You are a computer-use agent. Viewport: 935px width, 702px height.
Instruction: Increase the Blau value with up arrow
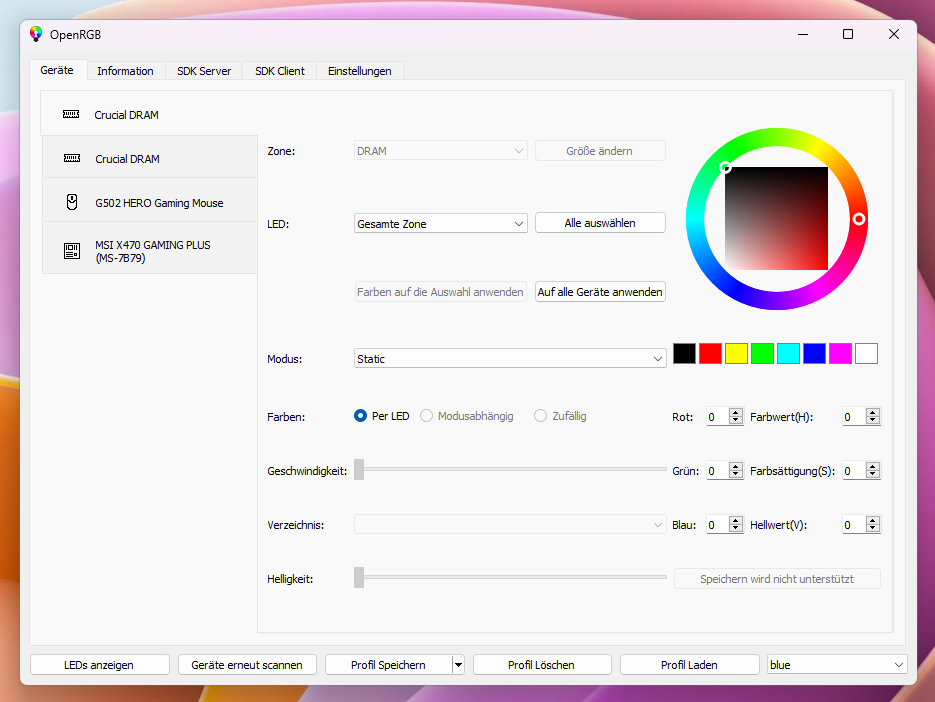pos(736,520)
